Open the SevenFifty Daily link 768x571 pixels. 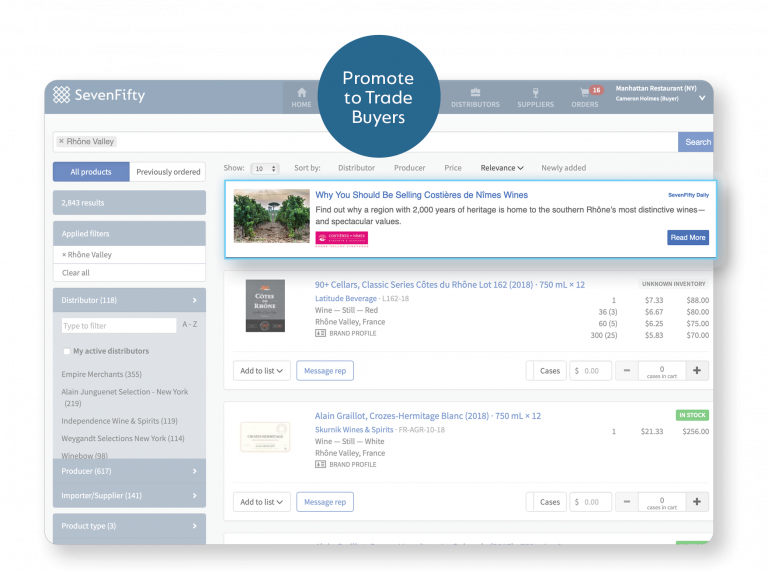coord(688,195)
